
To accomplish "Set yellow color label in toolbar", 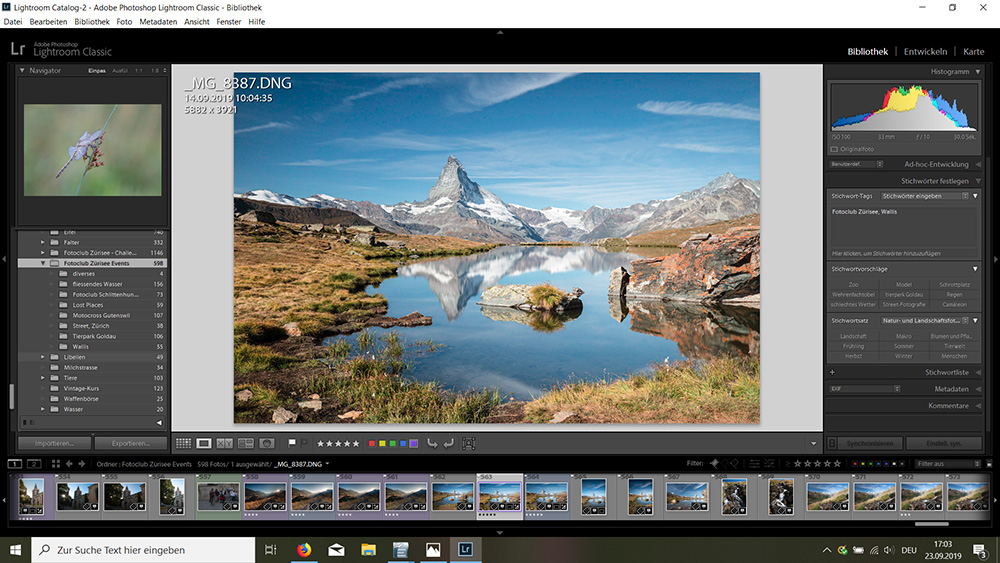I will (382, 443).
